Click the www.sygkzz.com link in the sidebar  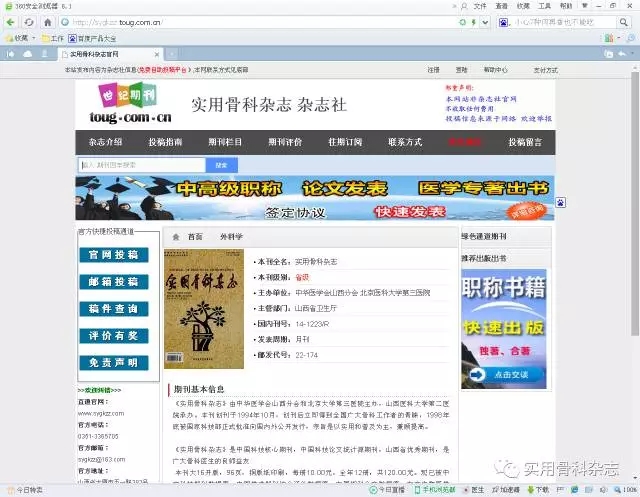[x=101, y=413]
